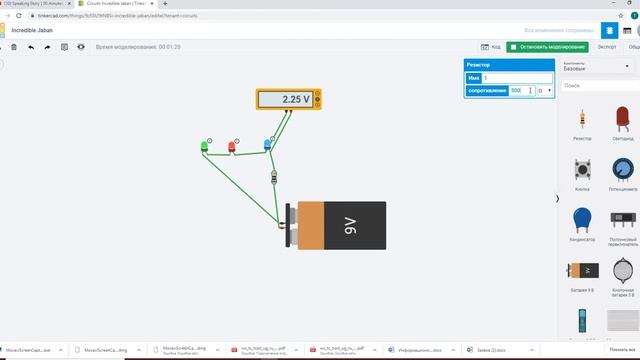Open the Code editor button

(491, 47)
